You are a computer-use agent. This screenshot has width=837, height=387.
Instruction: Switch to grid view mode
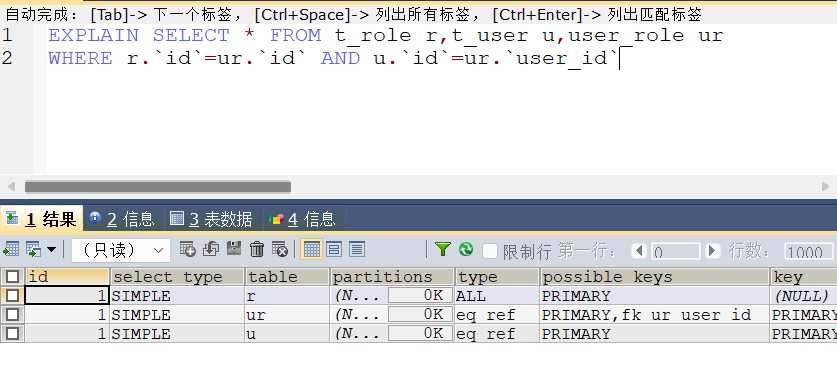pos(312,249)
